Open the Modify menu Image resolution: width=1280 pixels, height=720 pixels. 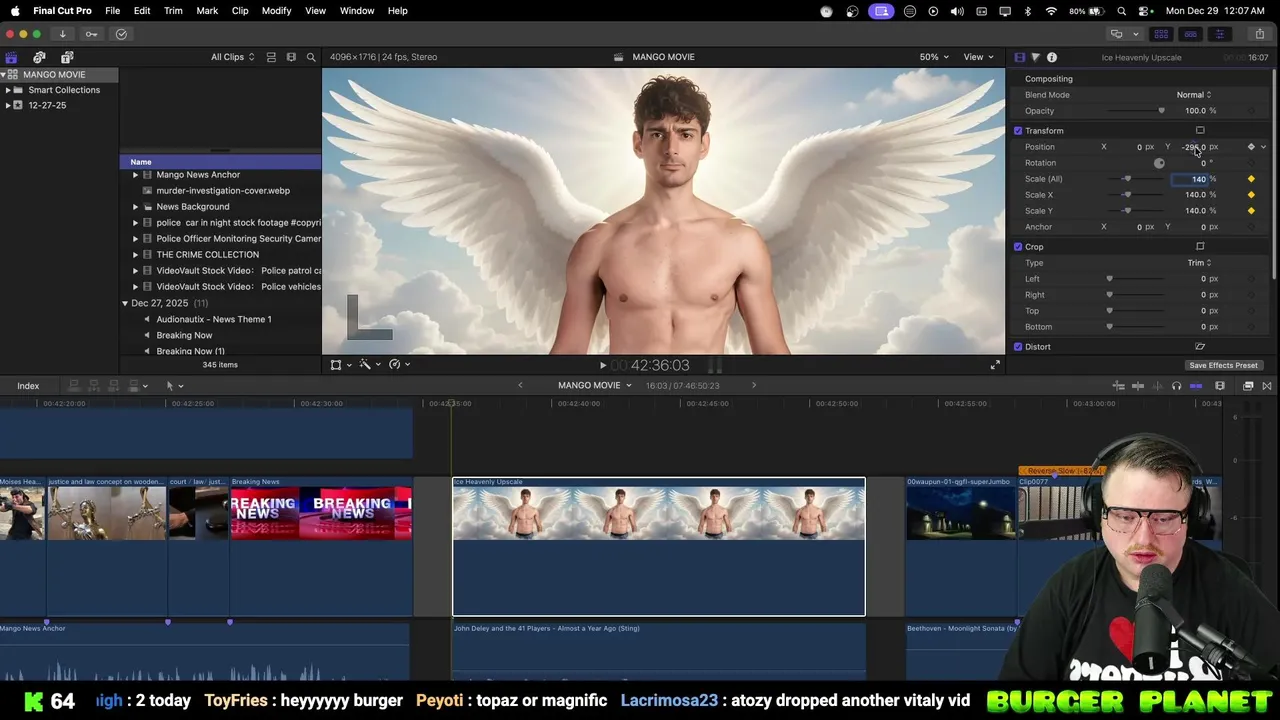pos(276,11)
